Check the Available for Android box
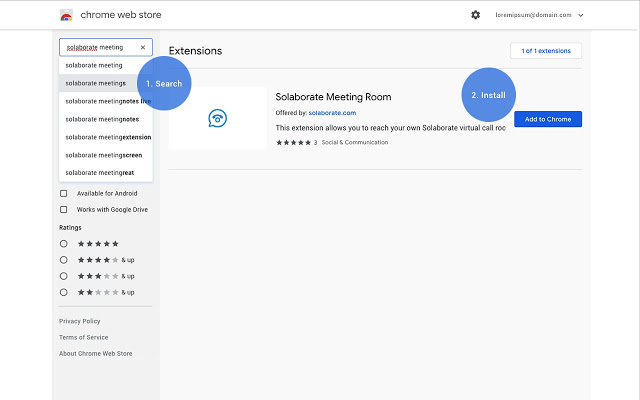The width and height of the screenshot is (640, 400). click(x=64, y=193)
